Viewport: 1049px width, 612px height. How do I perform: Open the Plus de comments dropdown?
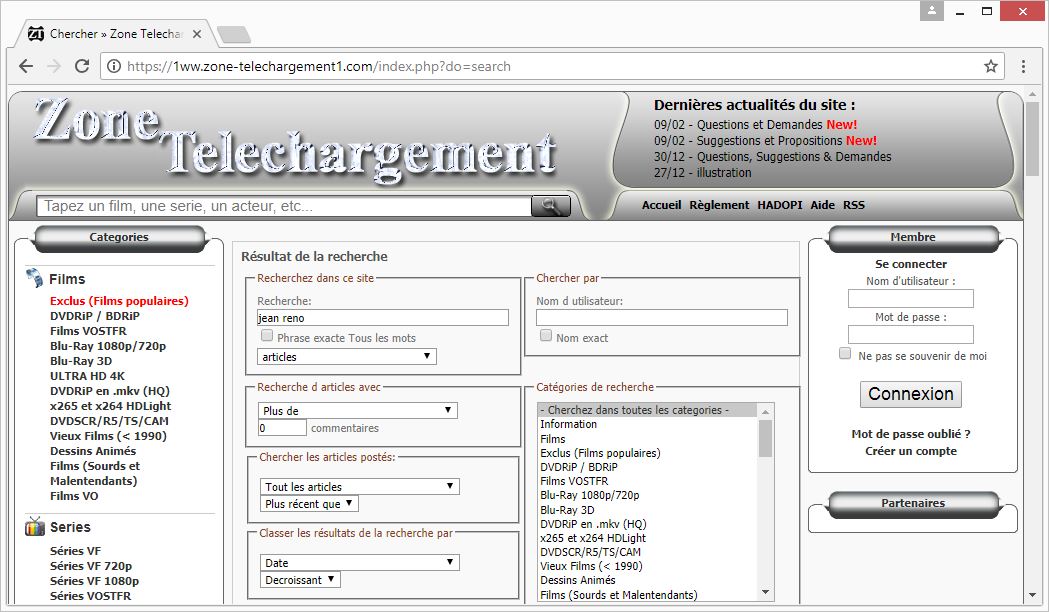[x=358, y=410]
